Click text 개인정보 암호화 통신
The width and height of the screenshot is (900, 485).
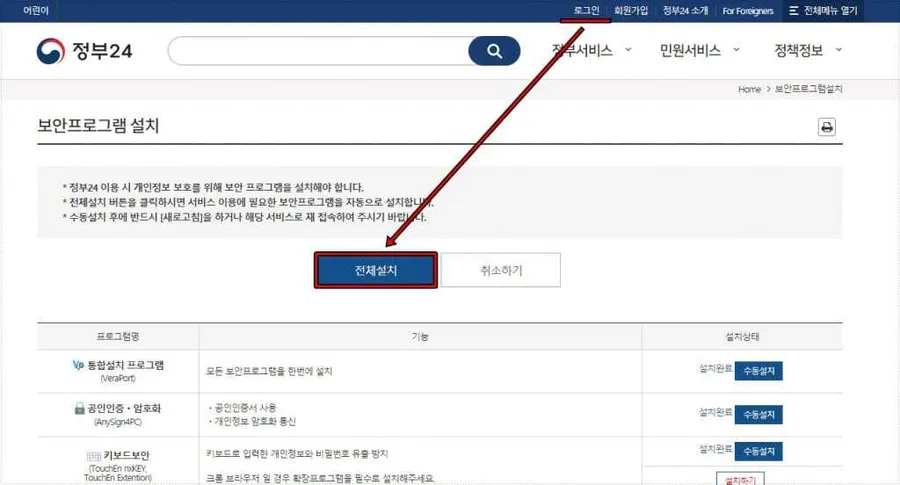(255, 421)
